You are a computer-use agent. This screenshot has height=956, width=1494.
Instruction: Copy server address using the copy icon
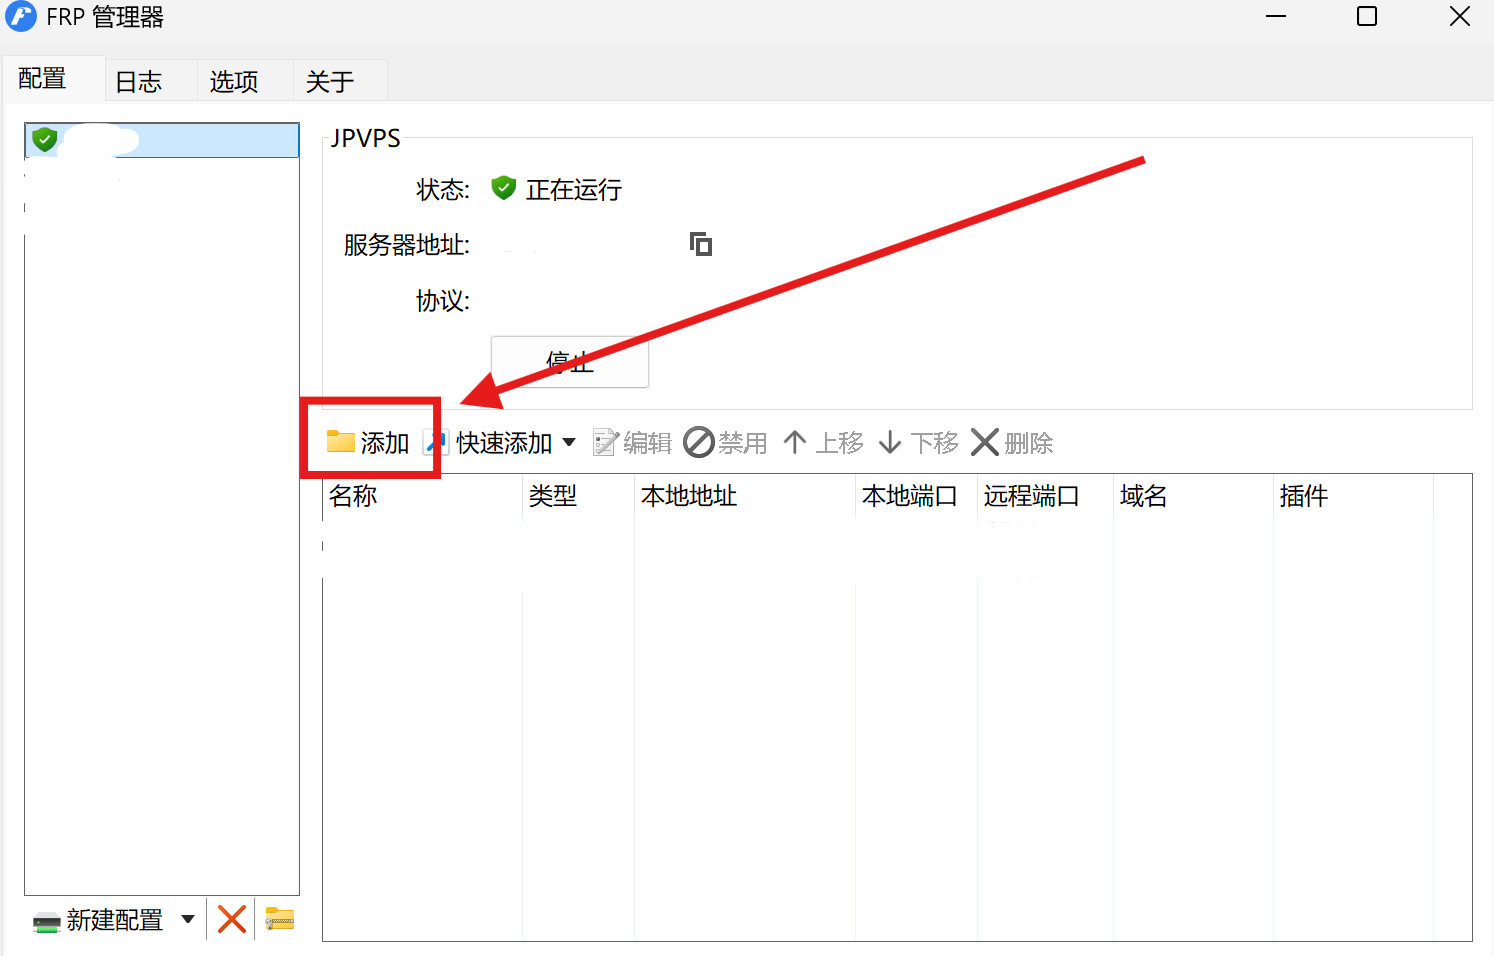click(701, 244)
